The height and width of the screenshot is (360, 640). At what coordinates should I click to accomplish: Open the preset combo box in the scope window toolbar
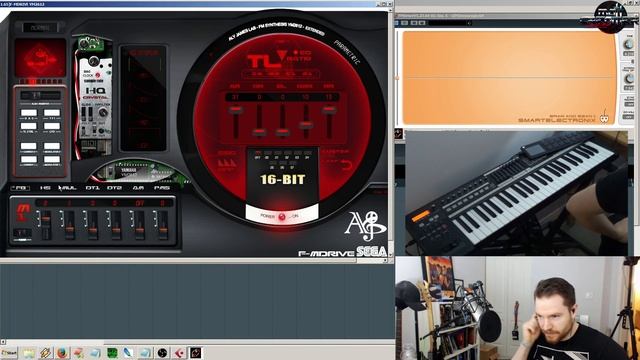pos(450,23)
